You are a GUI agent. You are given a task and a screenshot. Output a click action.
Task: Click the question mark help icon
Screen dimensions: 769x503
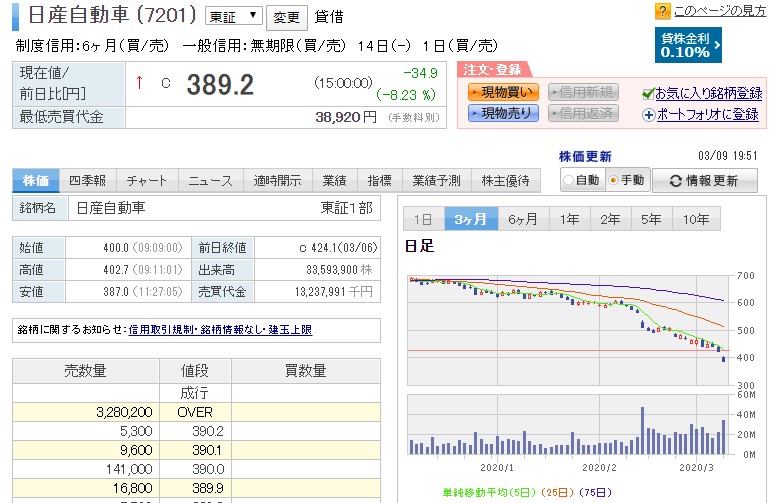point(662,11)
